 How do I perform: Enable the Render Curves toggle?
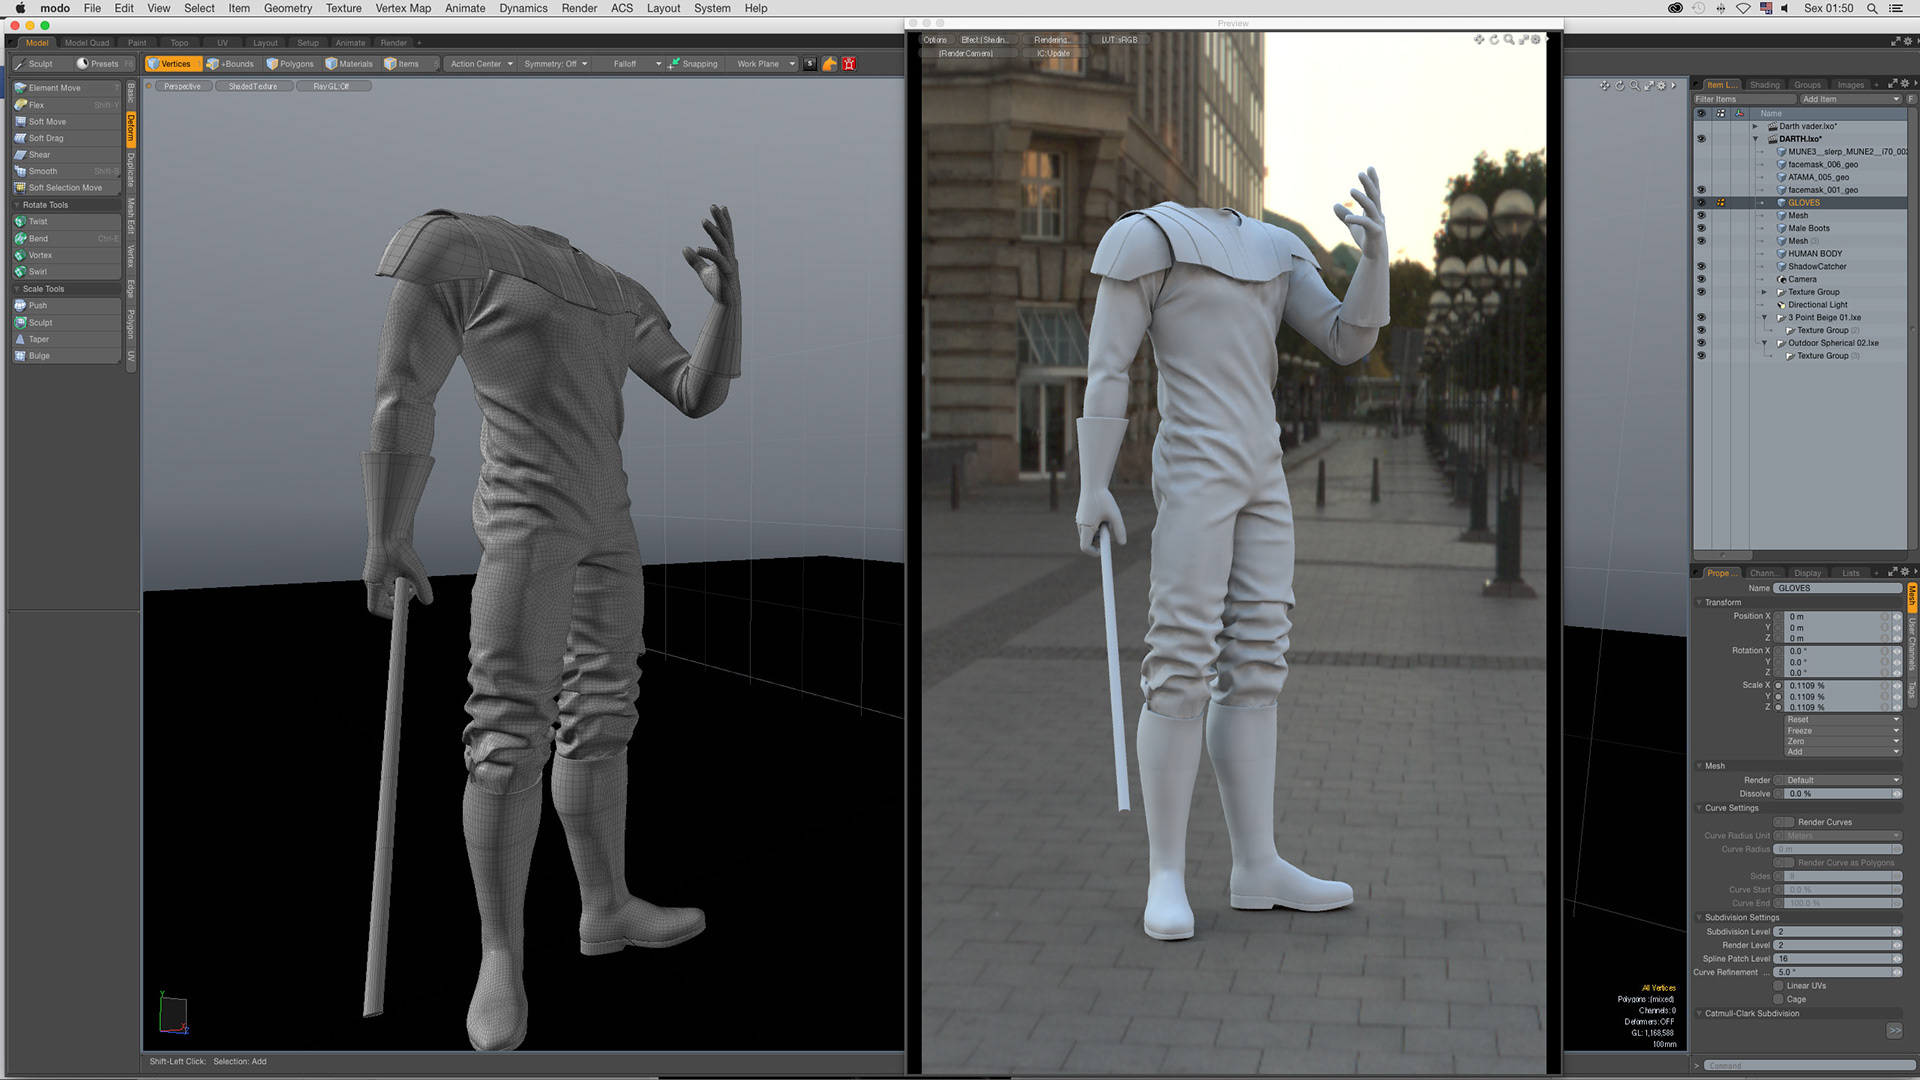coord(1783,822)
